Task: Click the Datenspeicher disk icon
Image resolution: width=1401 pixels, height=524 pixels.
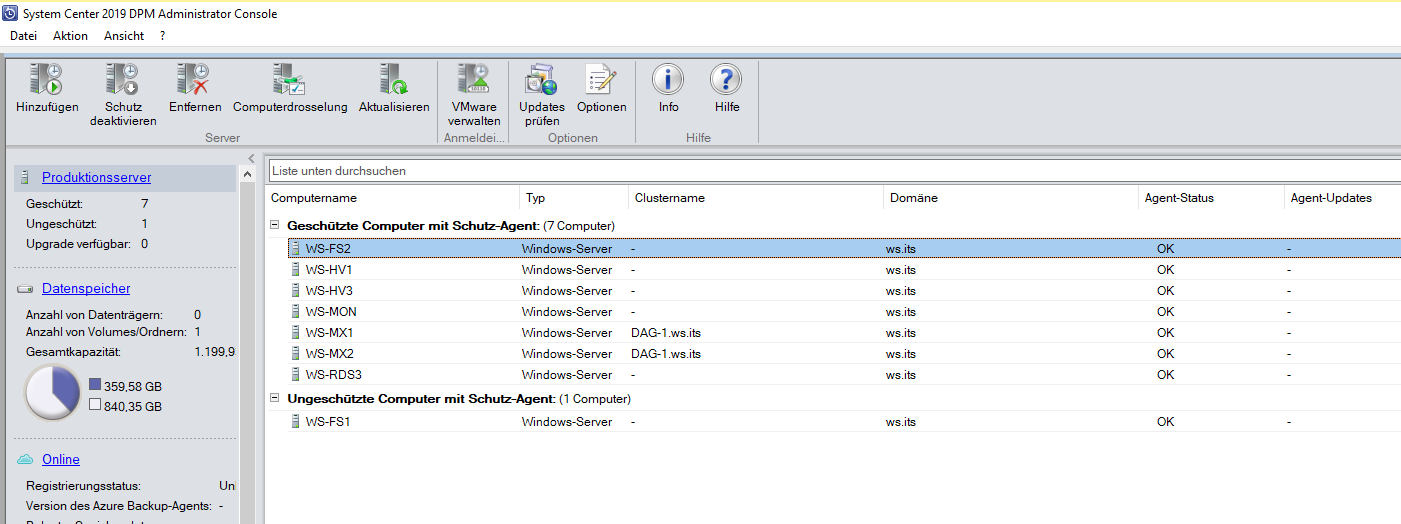Action: coord(26,289)
